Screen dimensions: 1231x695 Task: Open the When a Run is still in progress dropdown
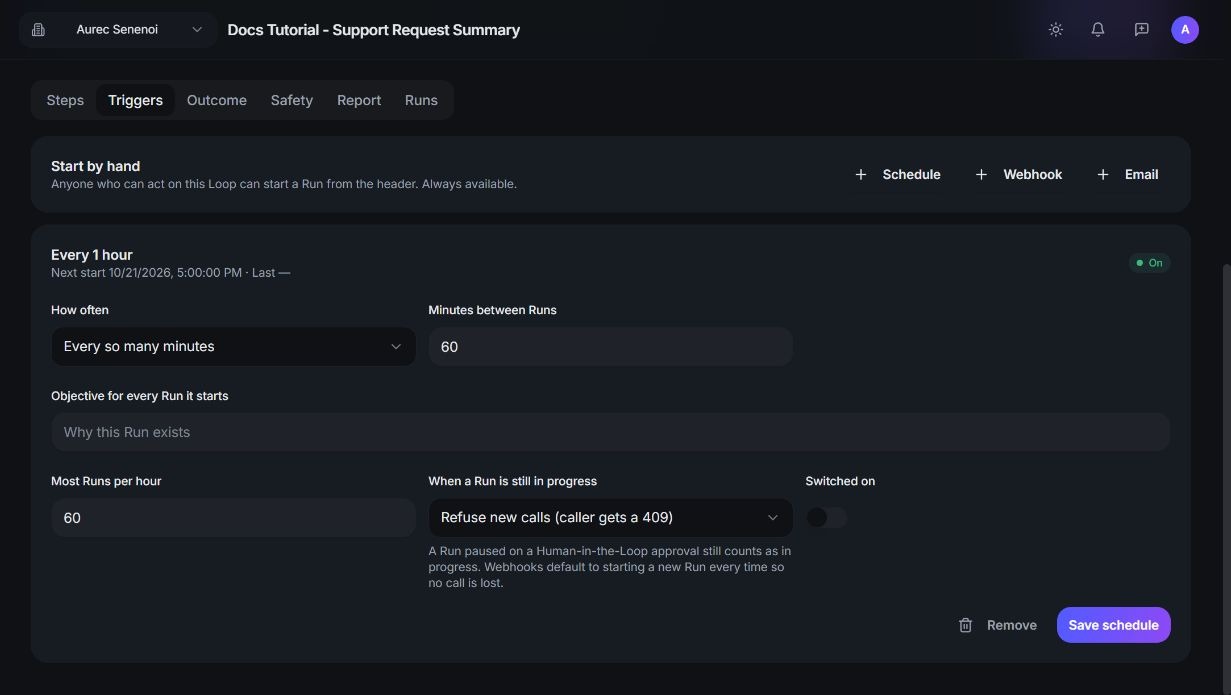click(x=610, y=517)
